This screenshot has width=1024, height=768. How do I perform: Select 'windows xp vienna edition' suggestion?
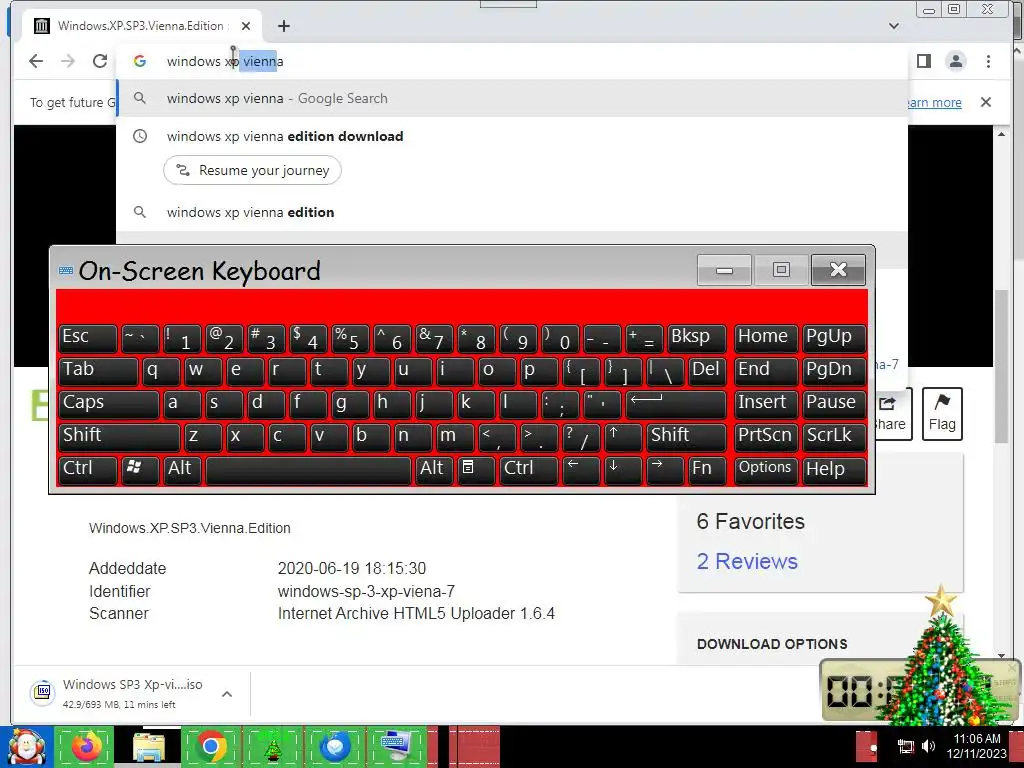coord(513,212)
